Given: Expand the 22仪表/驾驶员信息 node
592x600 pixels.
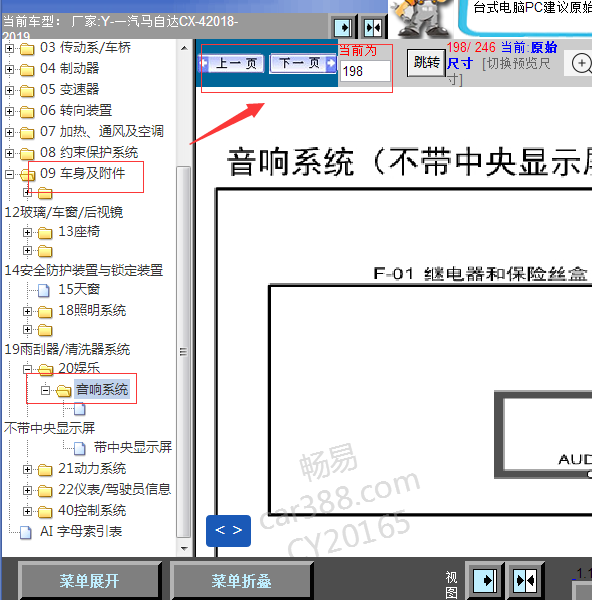Looking at the screenshot, I should [27, 491].
